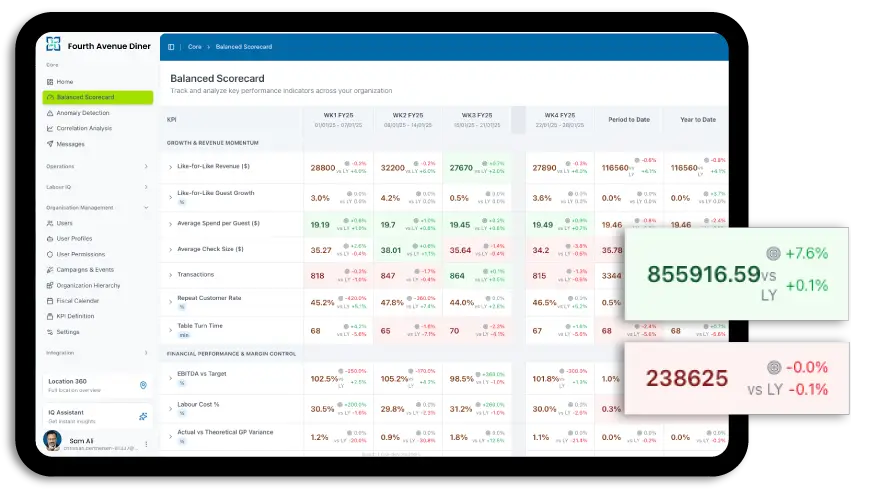Screen dimensions: 883x489
Task: Click the Anomaly Detection warning icon
Action: [x=50, y=113]
